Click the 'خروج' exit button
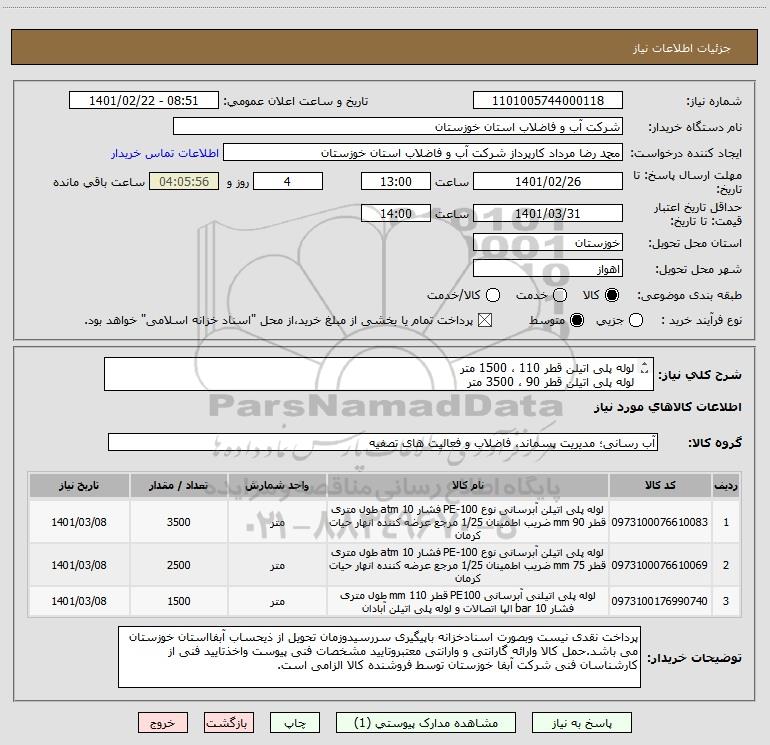The height and width of the screenshot is (745, 770). (x=163, y=723)
